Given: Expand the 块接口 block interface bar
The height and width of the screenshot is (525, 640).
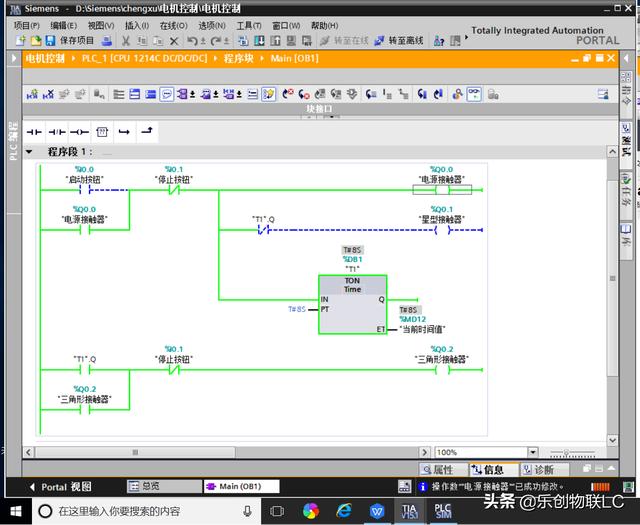Looking at the screenshot, I should (x=320, y=109).
